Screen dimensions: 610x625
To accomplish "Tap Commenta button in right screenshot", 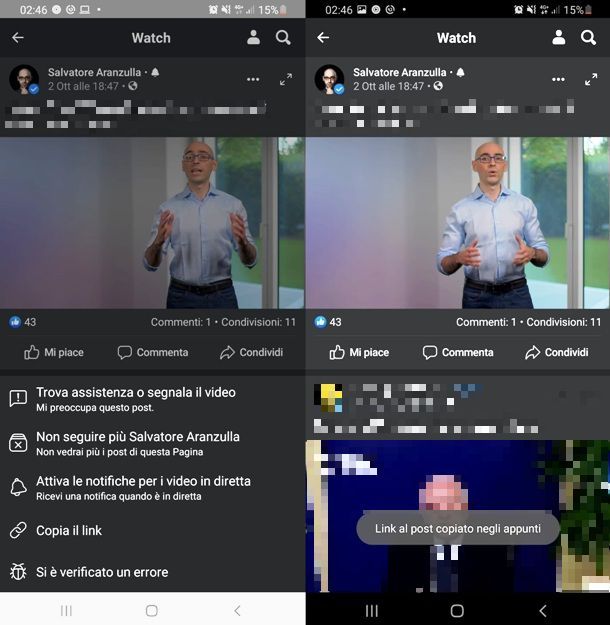I will pos(458,352).
